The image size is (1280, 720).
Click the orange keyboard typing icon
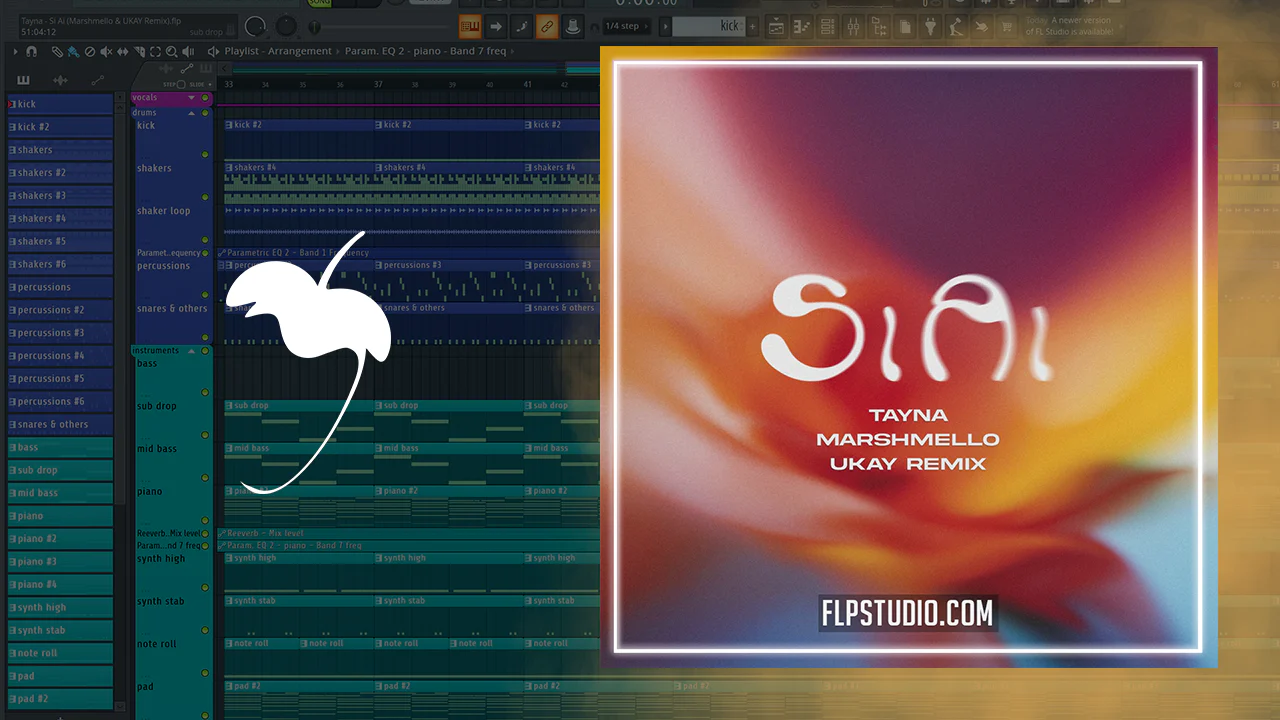[x=470, y=26]
